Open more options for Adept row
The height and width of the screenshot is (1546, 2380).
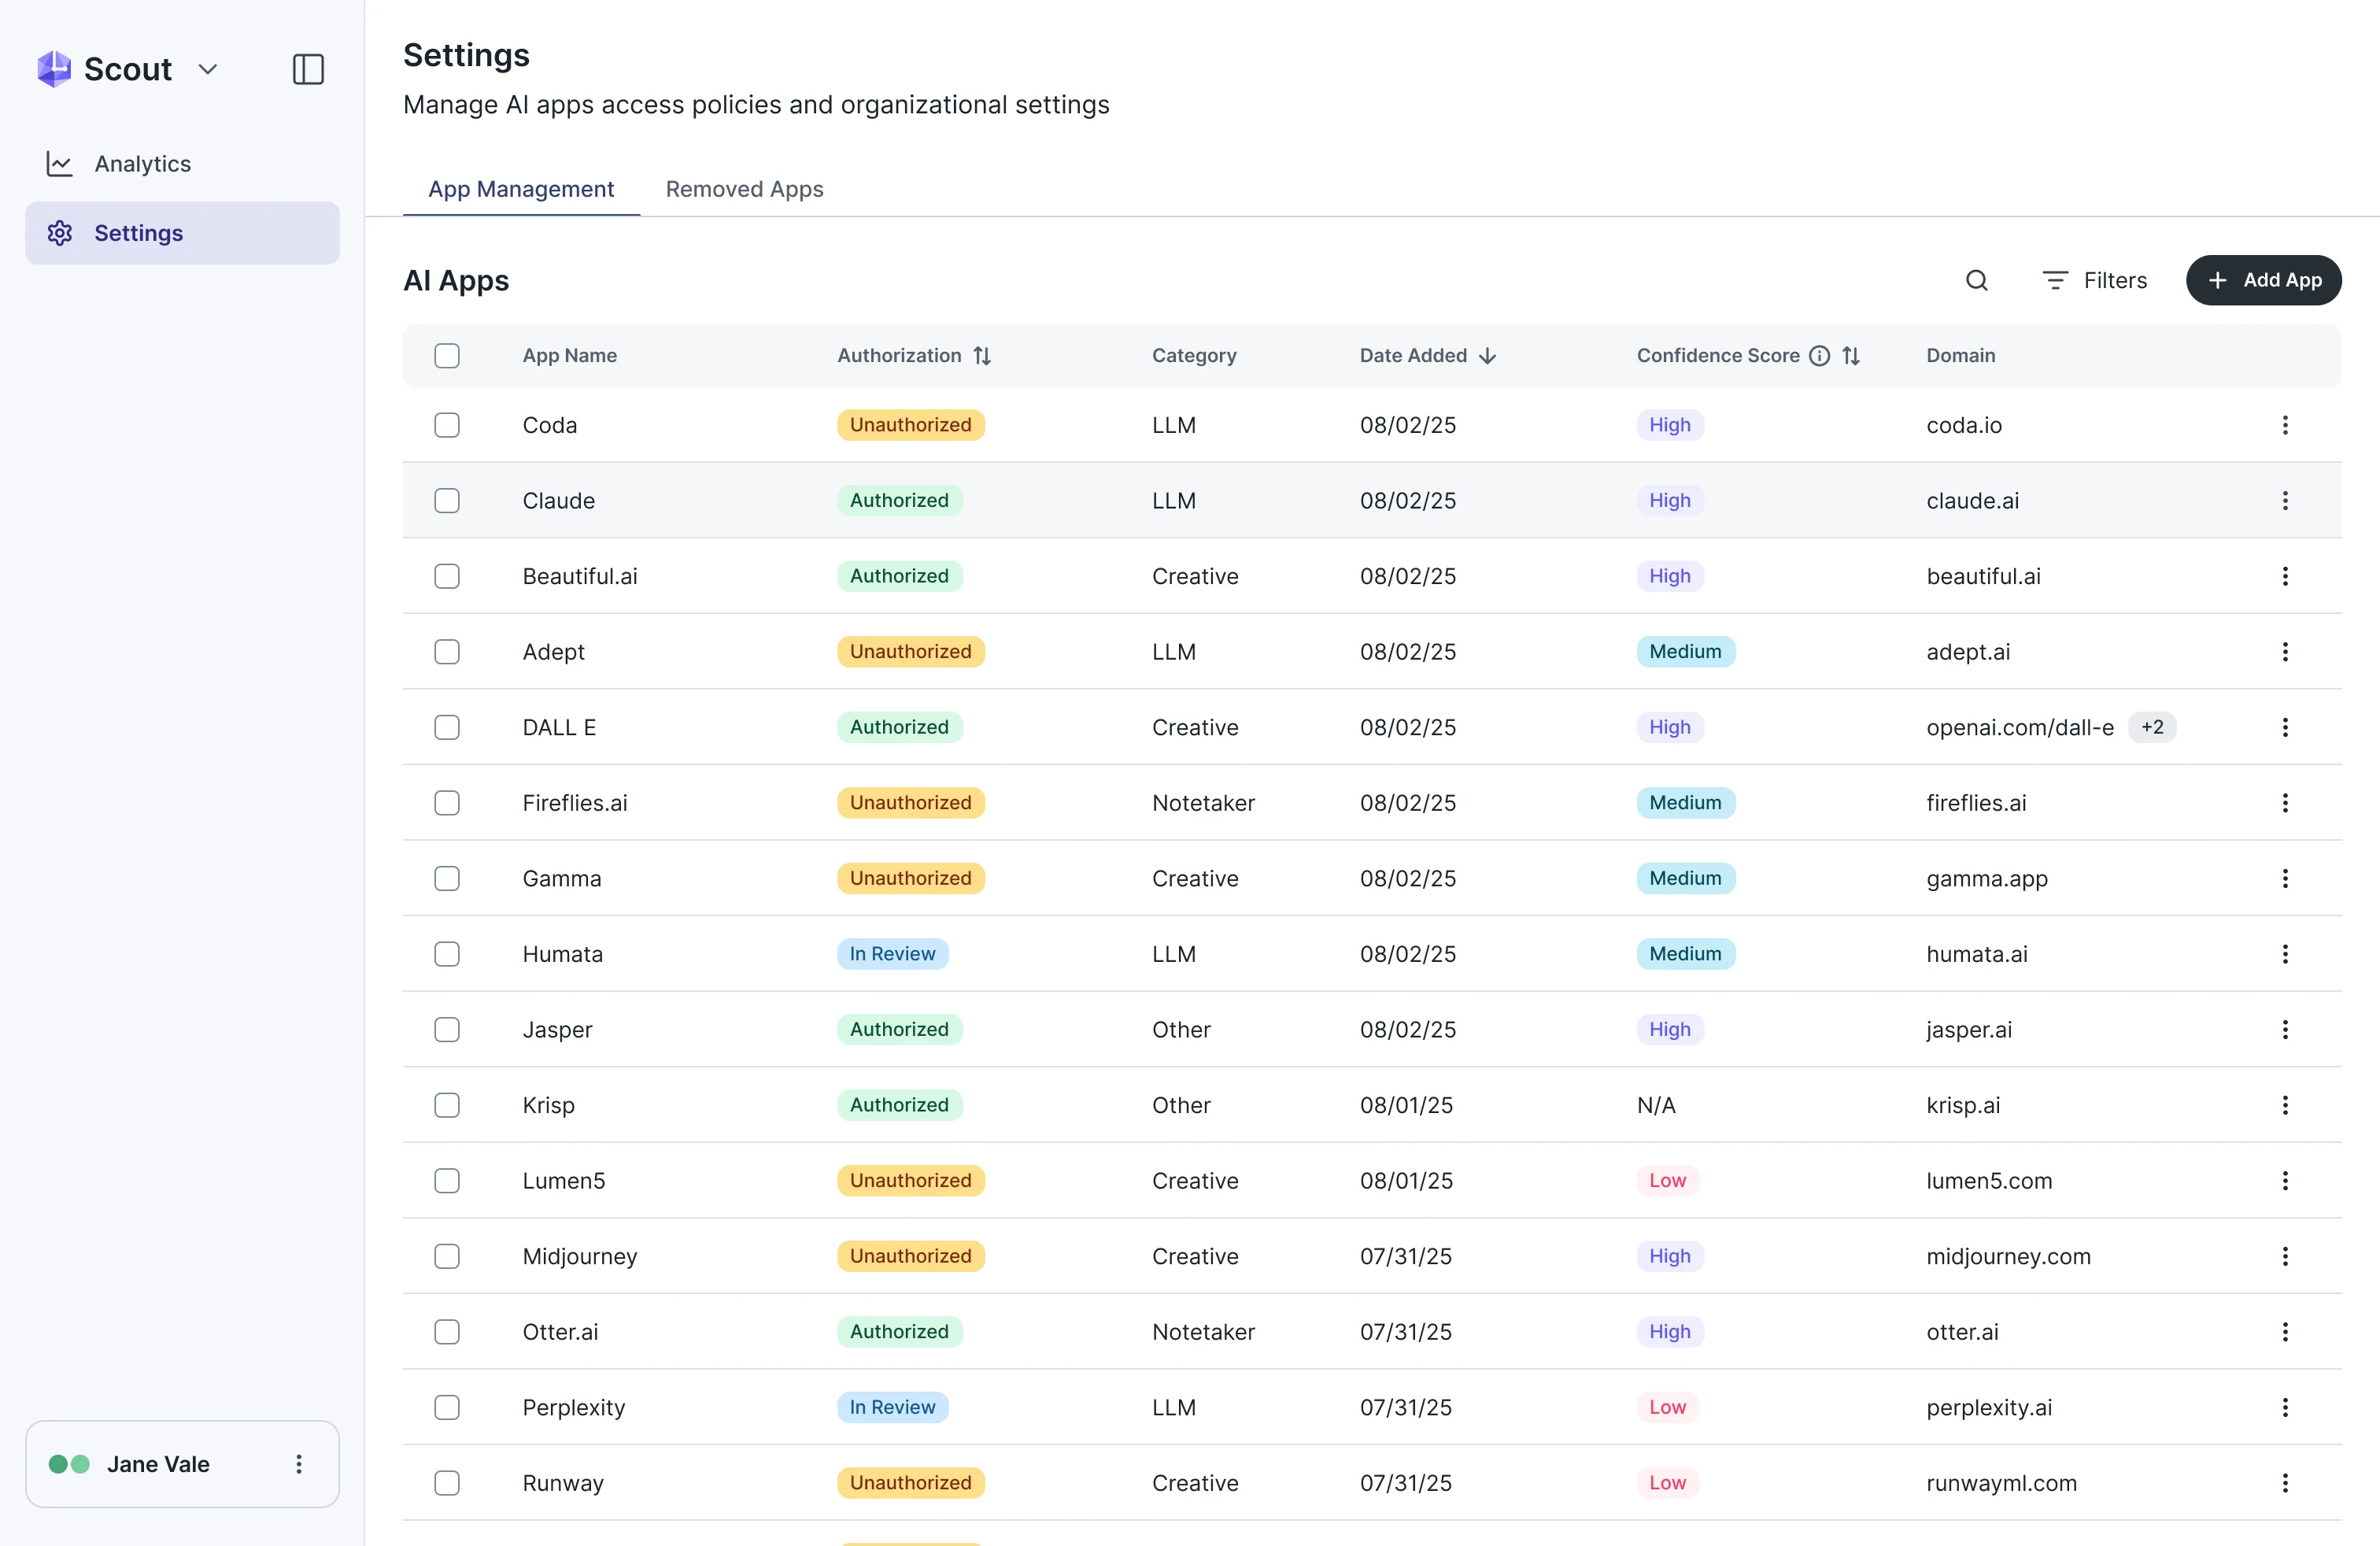pos(2284,651)
